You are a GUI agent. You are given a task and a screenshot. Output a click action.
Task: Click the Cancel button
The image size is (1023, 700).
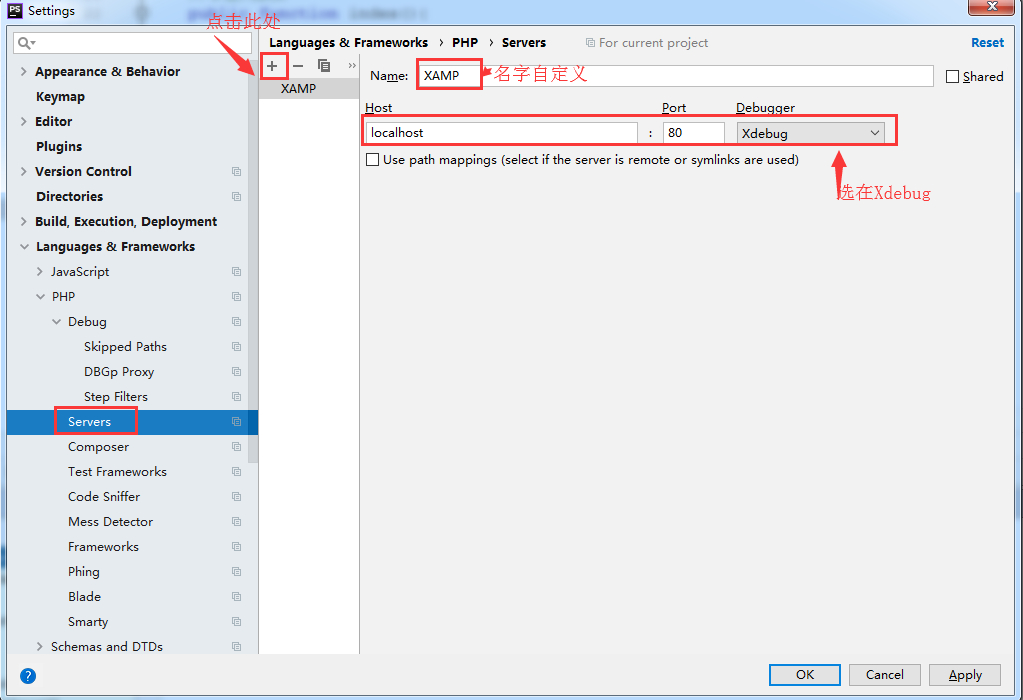click(x=885, y=675)
